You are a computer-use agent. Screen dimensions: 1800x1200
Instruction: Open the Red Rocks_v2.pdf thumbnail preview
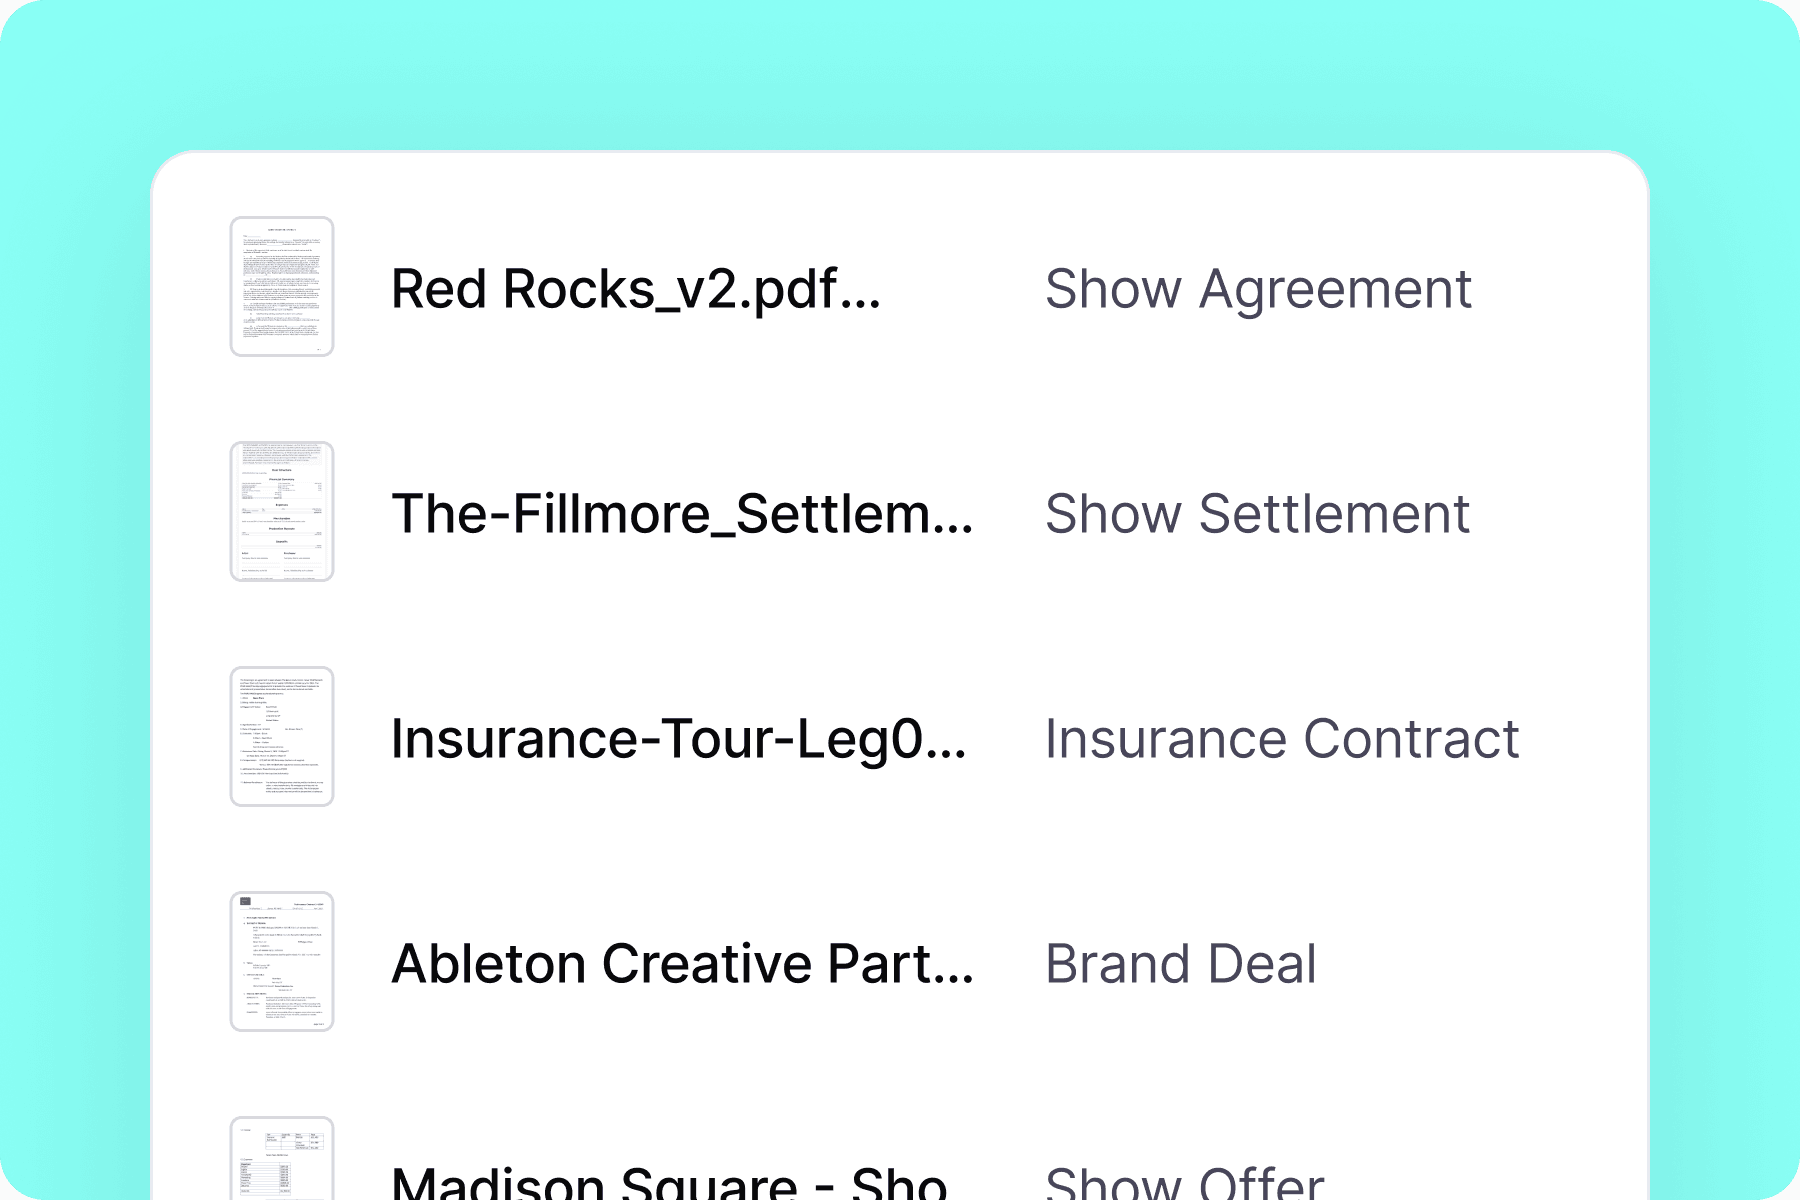click(283, 286)
